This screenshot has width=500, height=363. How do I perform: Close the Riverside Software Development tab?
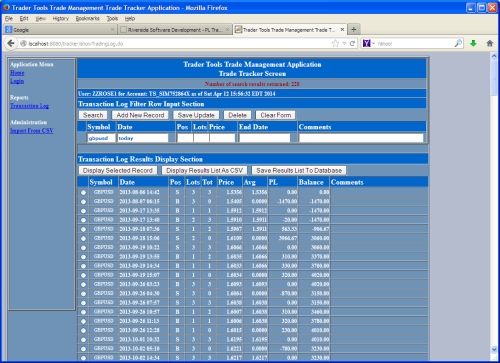coord(227,30)
